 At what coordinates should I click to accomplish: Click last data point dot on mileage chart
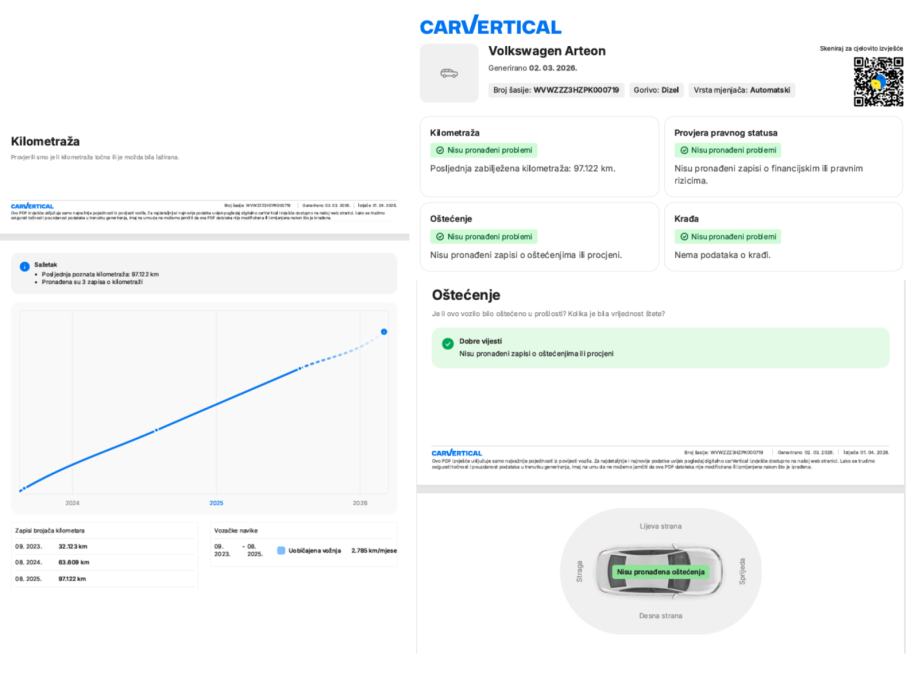[384, 332]
